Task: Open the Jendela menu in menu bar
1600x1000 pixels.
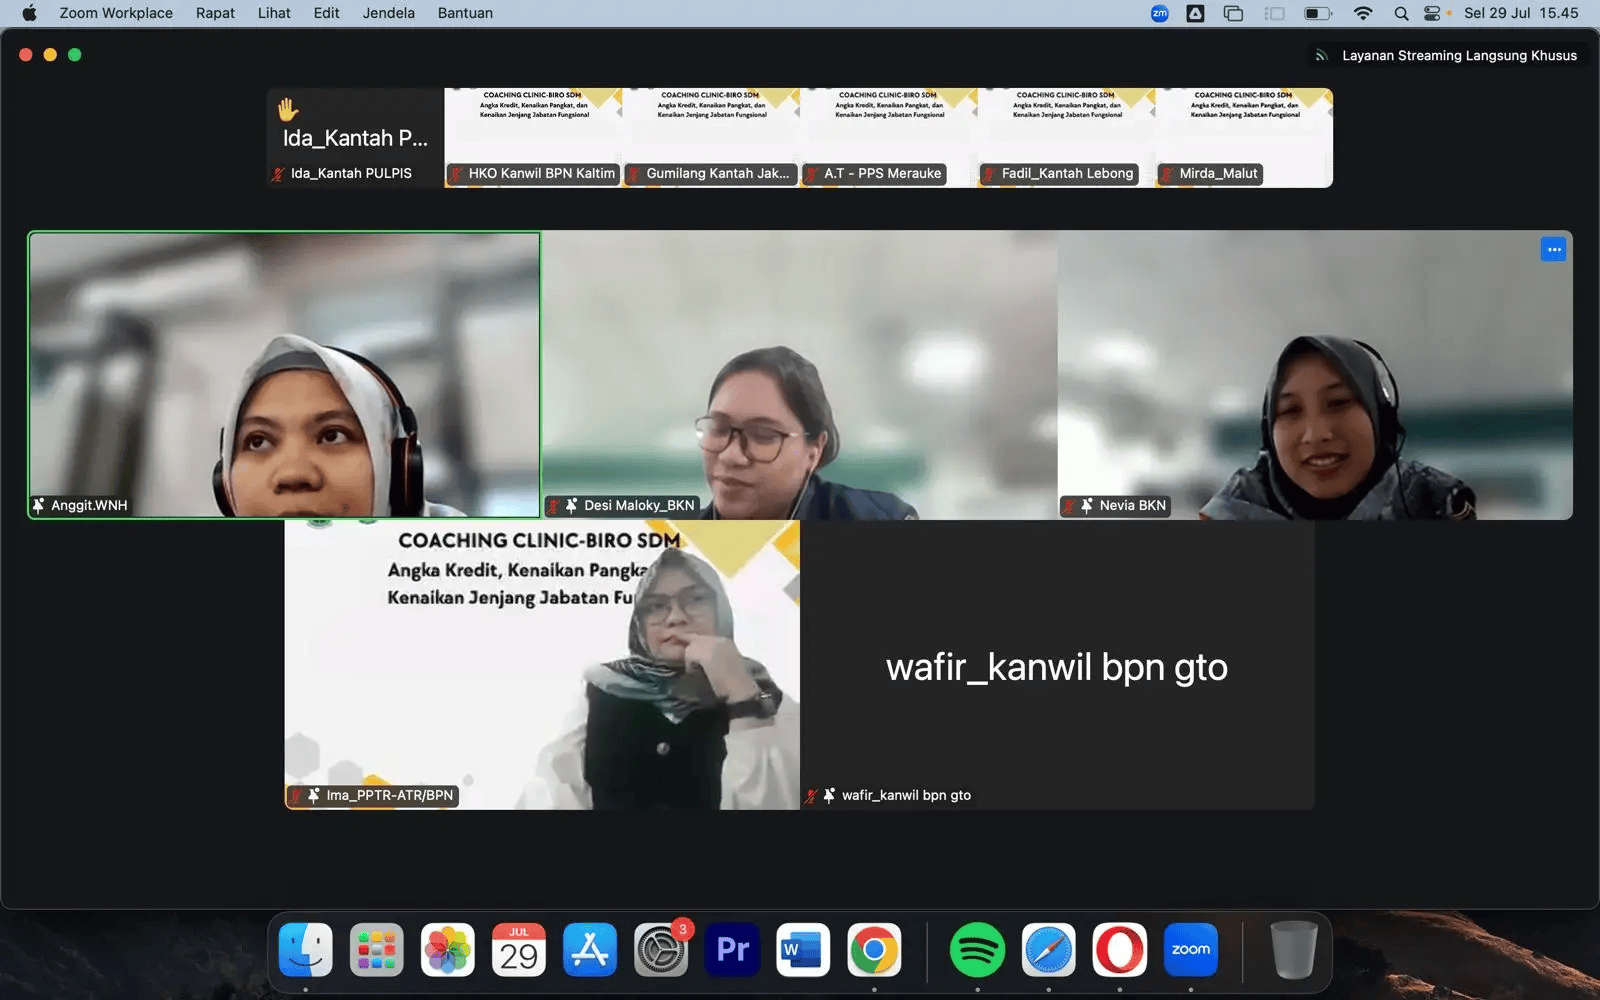Action: click(388, 13)
